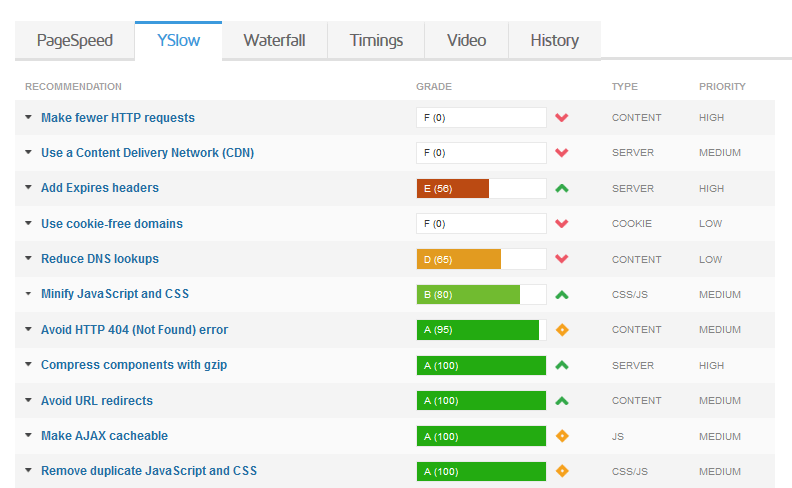Screen dimensions: 792x488
Task: Open Use a Content Delivery Network link
Action: click(147, 153)
